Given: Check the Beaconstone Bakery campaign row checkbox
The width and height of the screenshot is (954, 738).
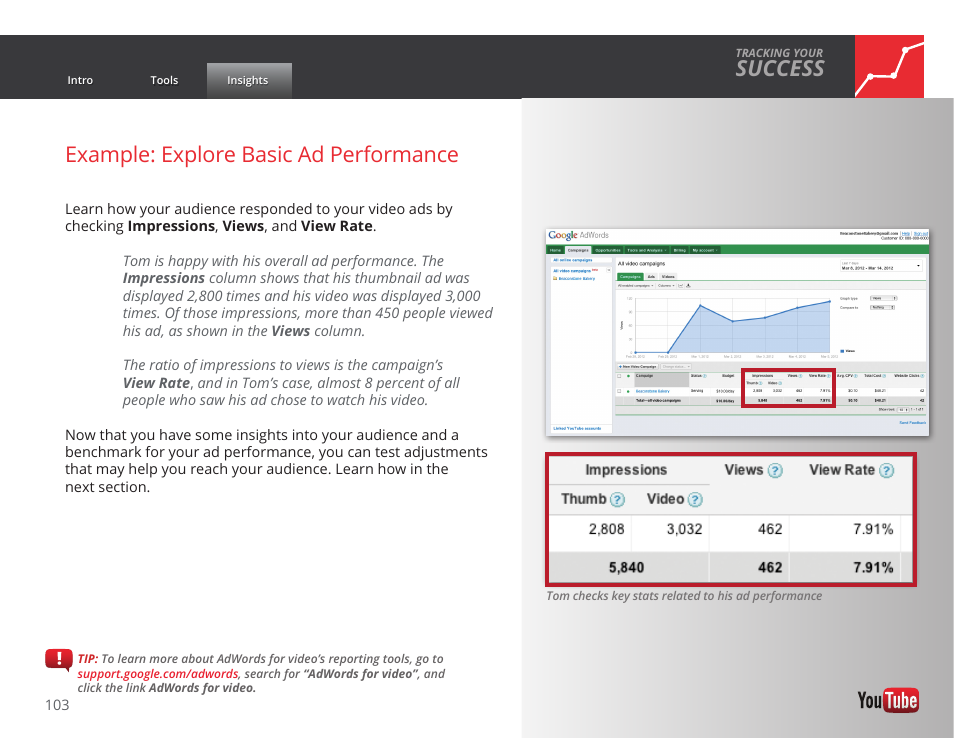Looking at the screenshot, I should 619,391.
